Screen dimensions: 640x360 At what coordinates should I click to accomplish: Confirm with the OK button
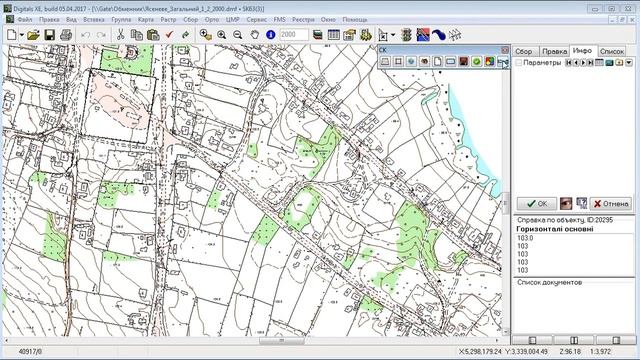tap(537, 204)
